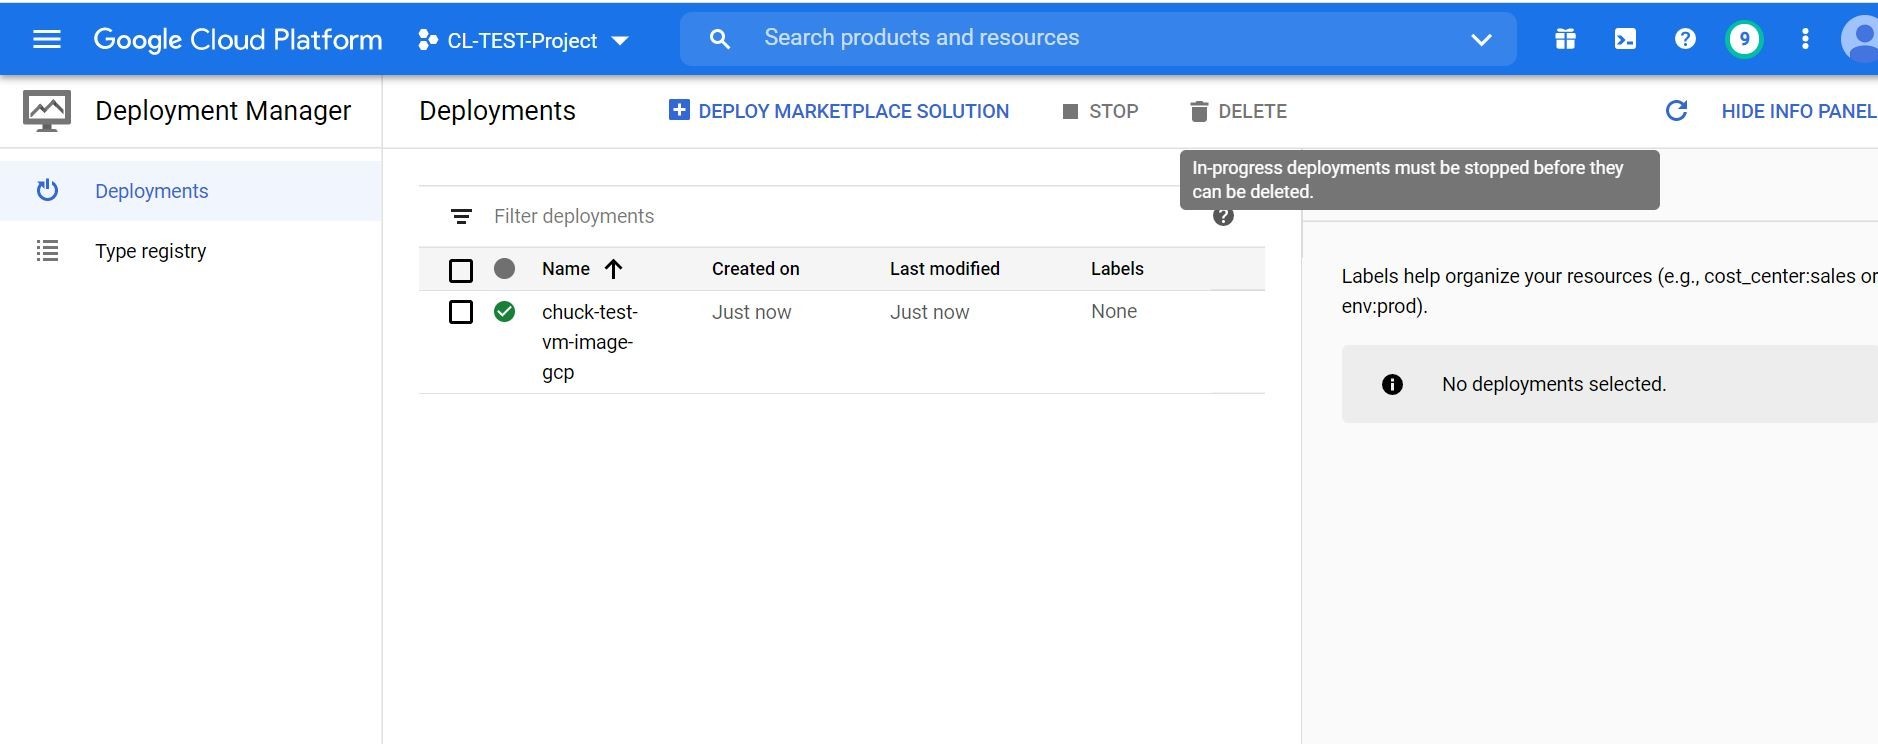Open the three-dot settings menu
This screenshot has height=744, width=1878.
tap(1805, 39)
